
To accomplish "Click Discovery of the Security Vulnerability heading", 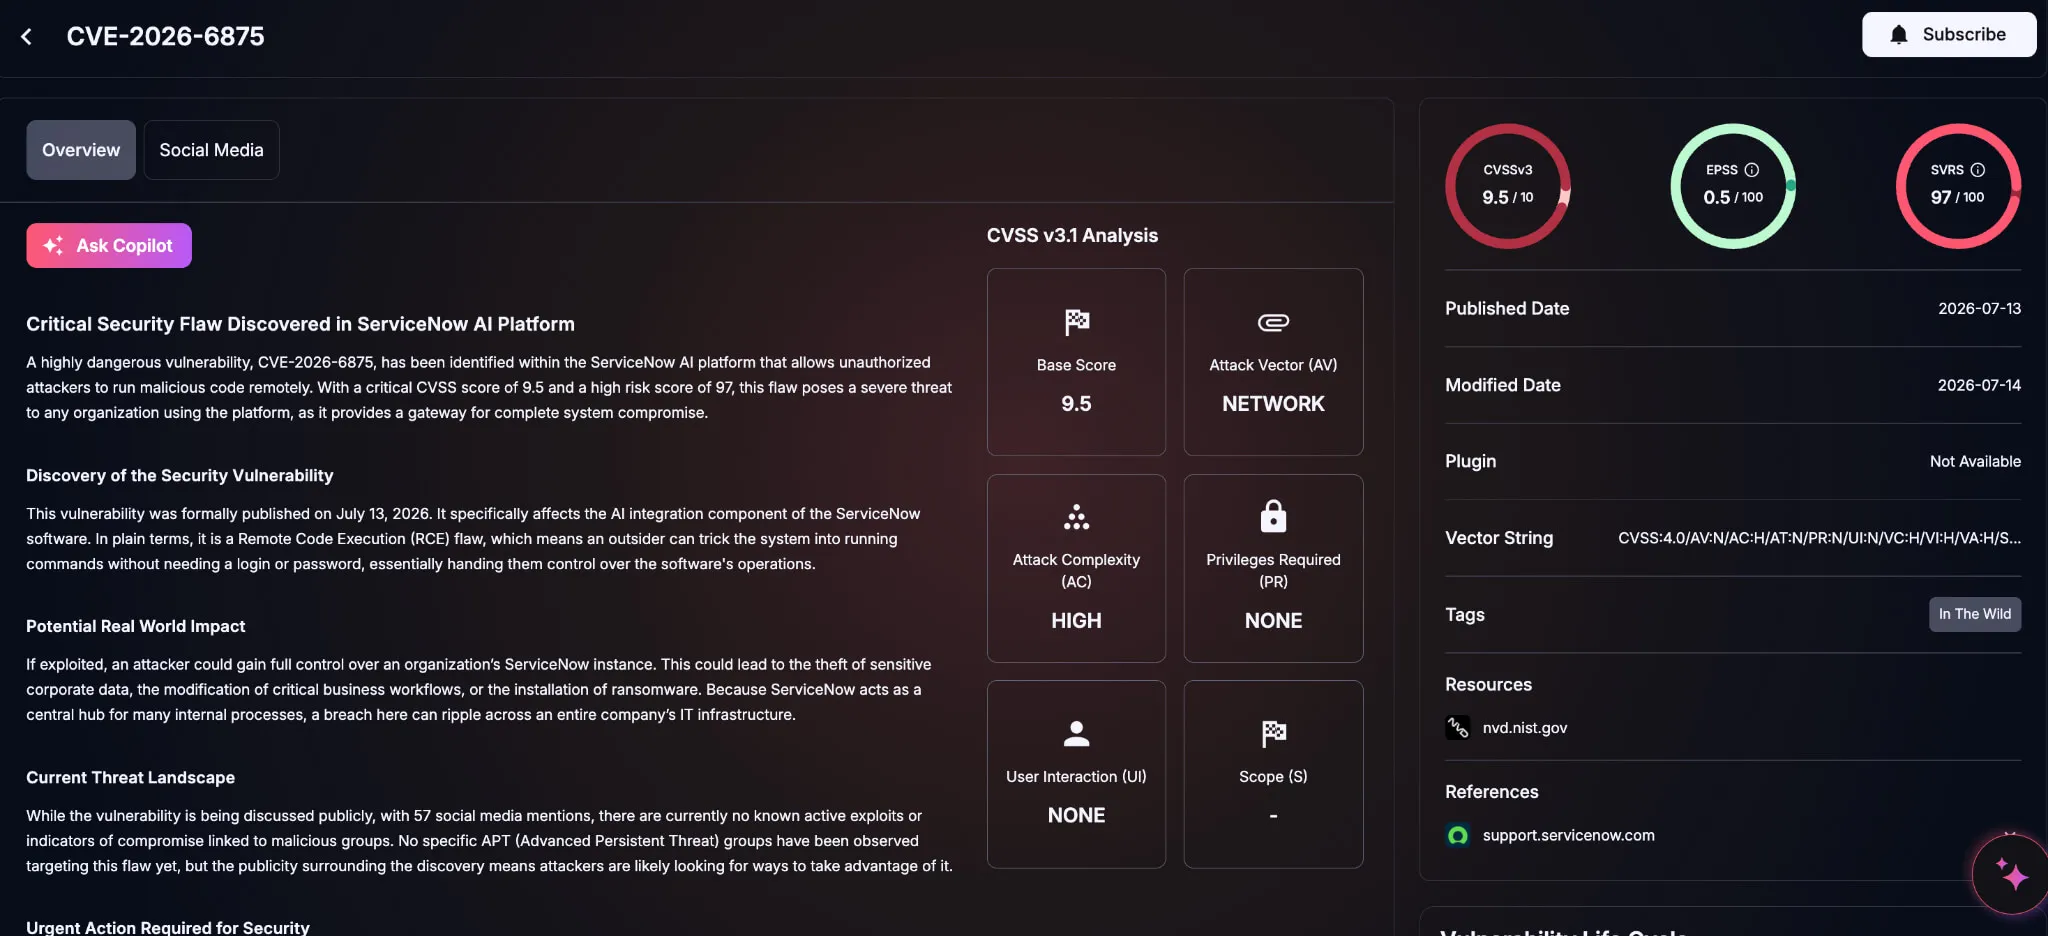I will coord(179,476).
